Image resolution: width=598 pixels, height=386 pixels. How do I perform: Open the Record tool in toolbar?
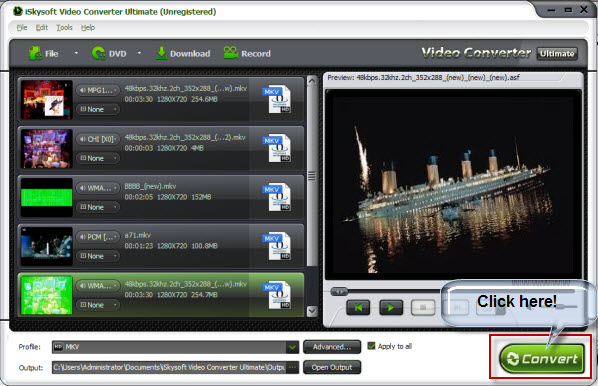point(247,53)
